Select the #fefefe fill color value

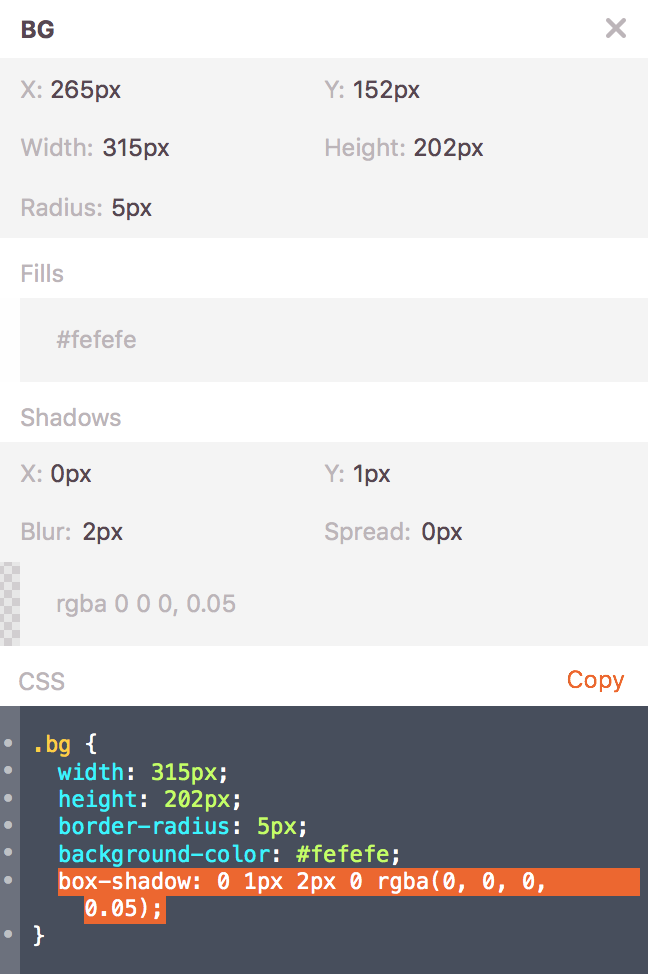(x=96, y=340)
